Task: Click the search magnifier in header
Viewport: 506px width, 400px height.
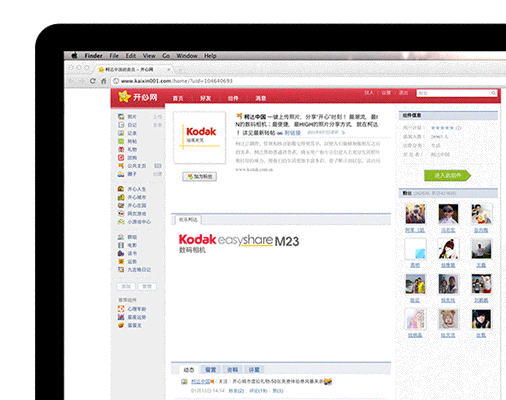Action: (493, 93)
